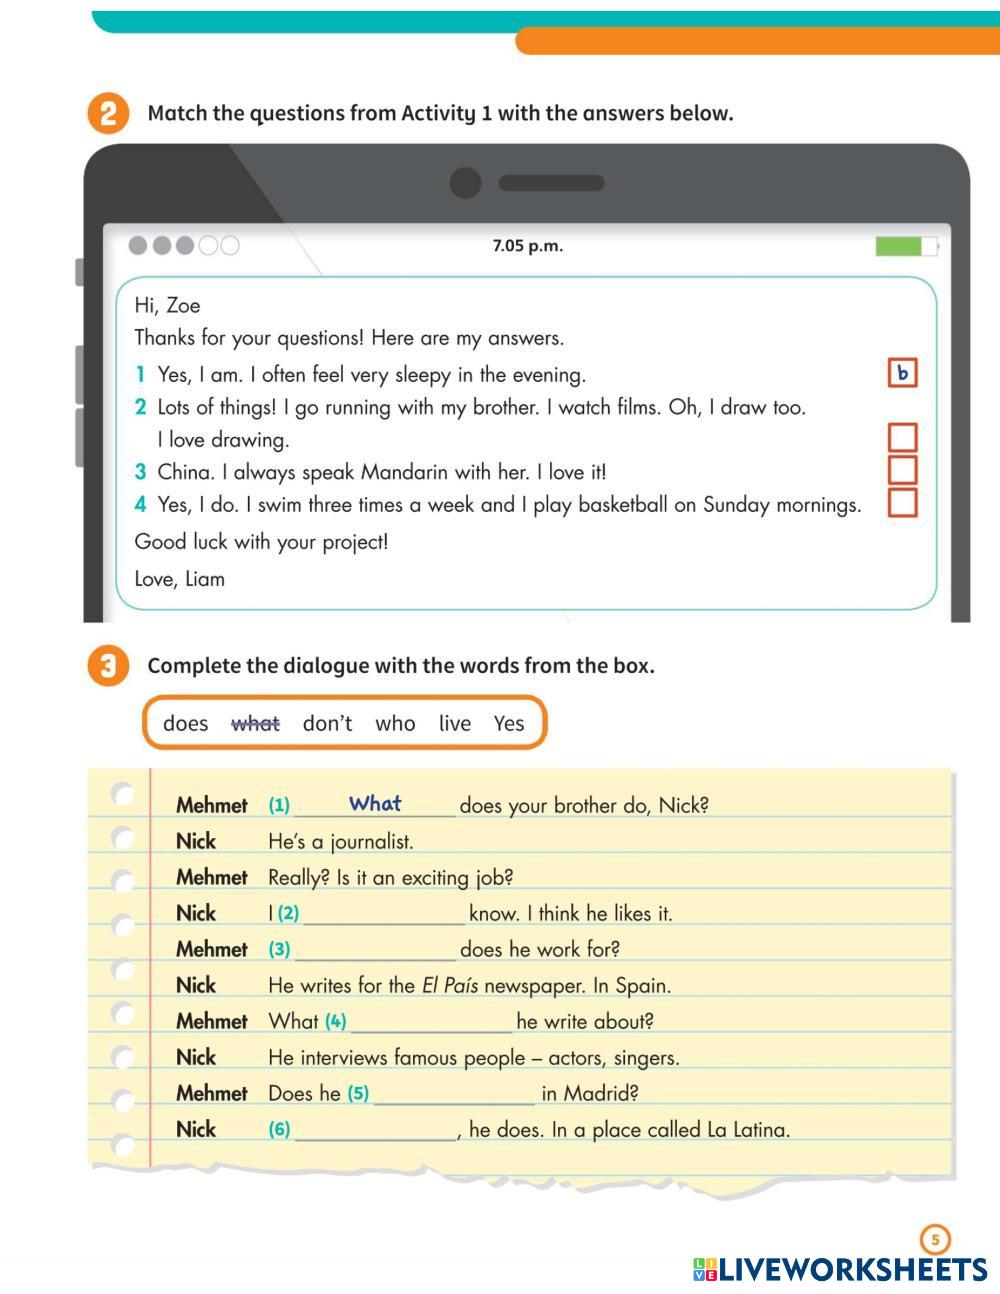The width and height of the screenshot is (1000, 1294).
Task: Select the answer box for answer 2
Action: point(902,438)
